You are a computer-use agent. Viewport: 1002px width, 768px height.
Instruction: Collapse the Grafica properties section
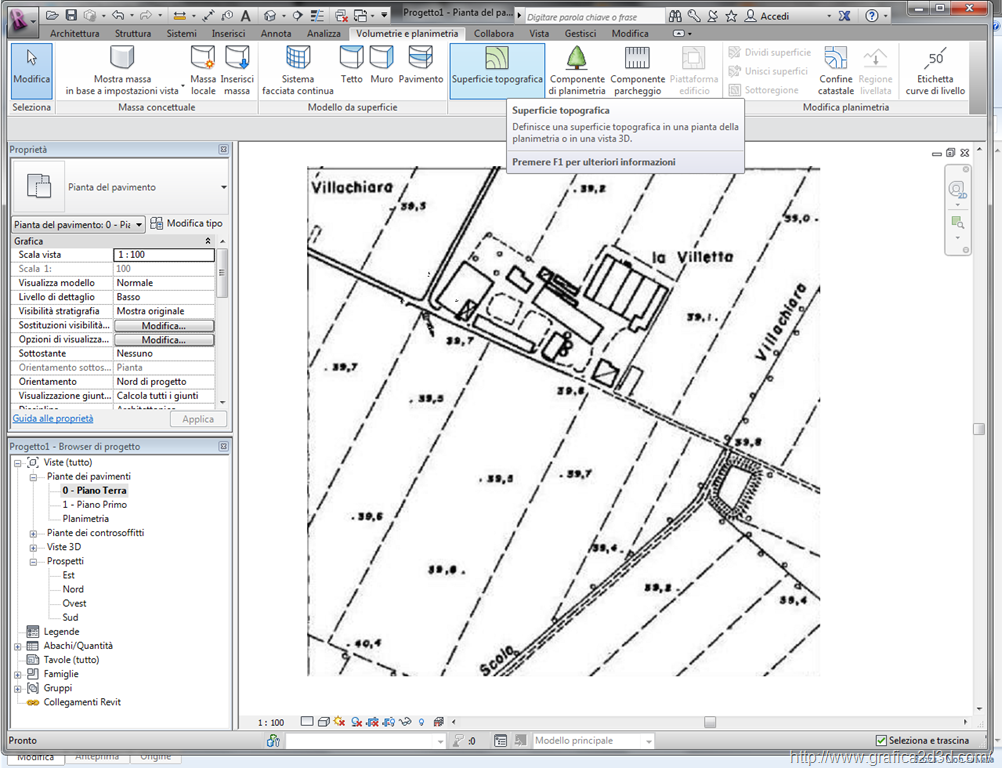pos(208,242)
